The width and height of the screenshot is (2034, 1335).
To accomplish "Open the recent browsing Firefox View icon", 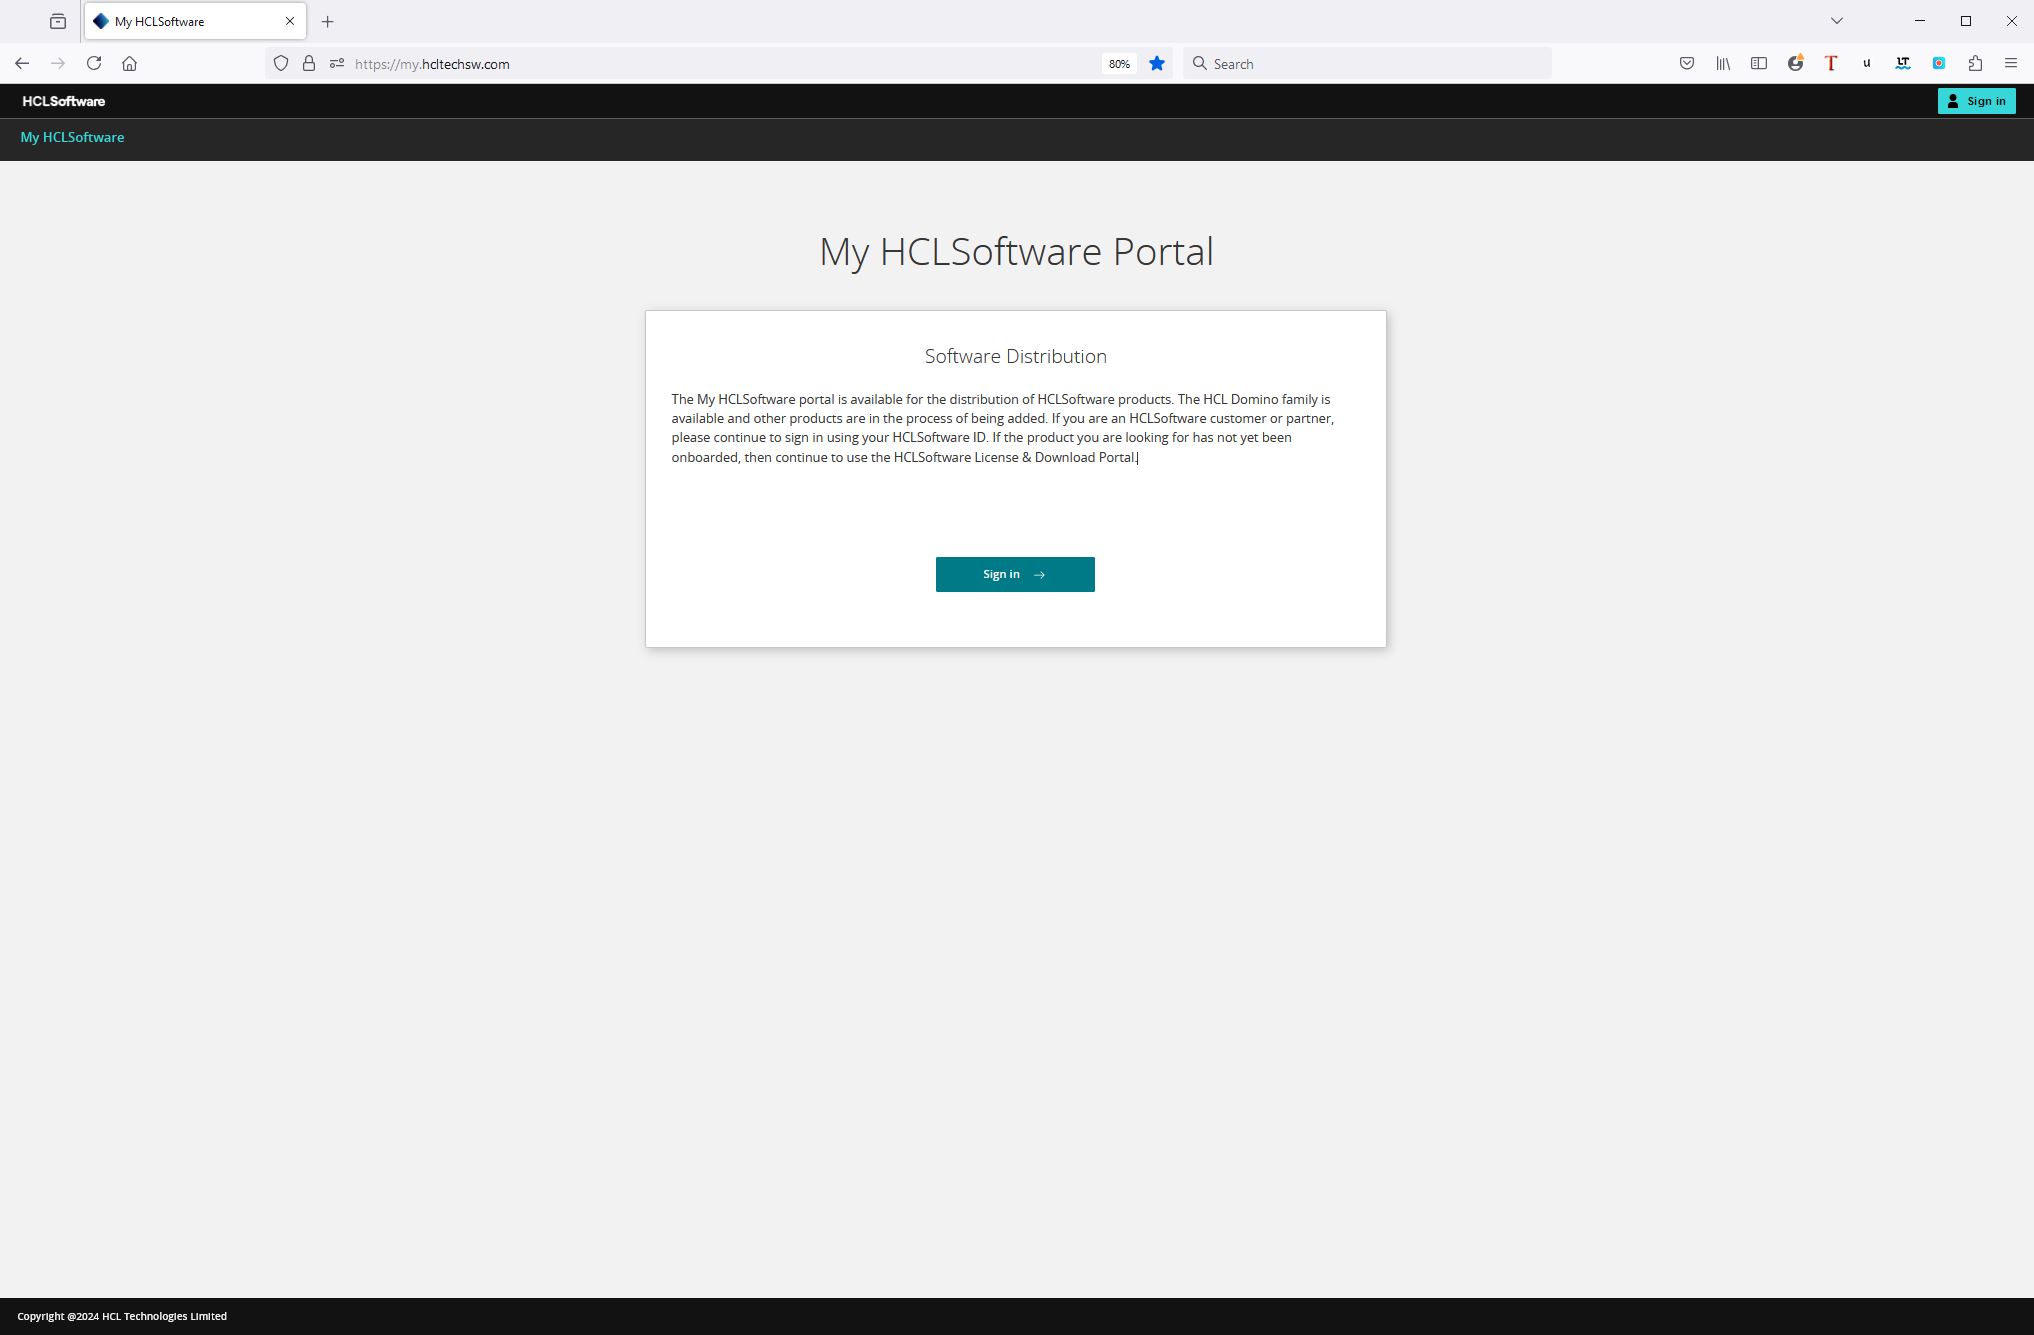I will (x=58, y=21).
